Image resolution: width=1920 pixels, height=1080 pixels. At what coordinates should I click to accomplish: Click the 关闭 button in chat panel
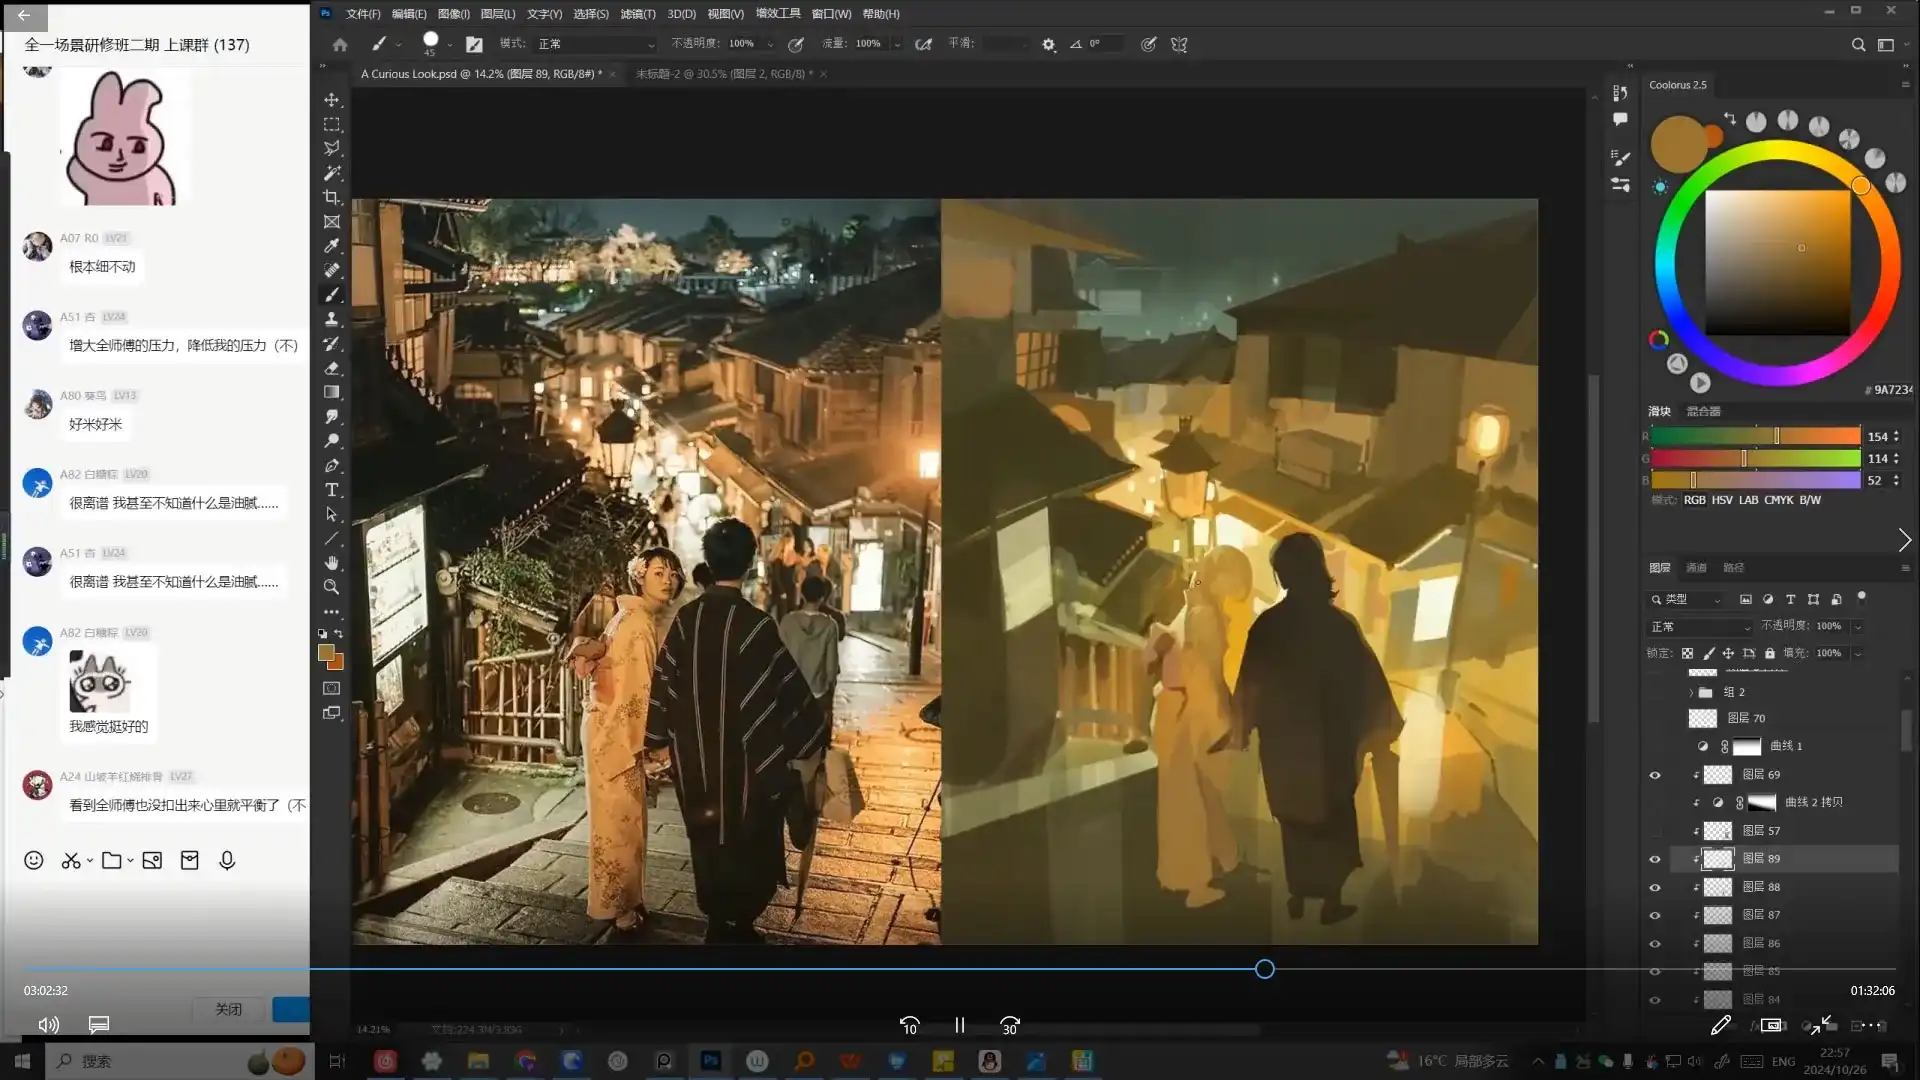[228, 1009]
